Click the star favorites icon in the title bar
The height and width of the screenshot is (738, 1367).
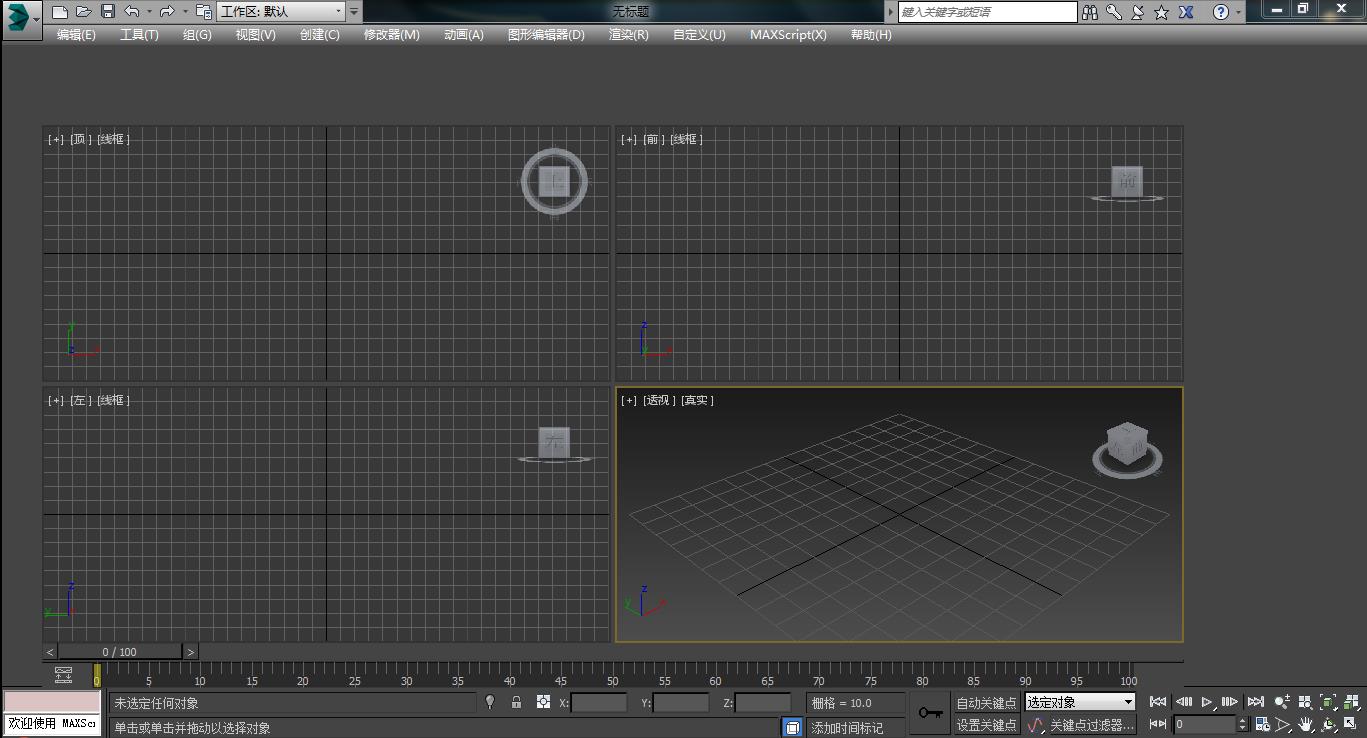tap(1161, 12)
